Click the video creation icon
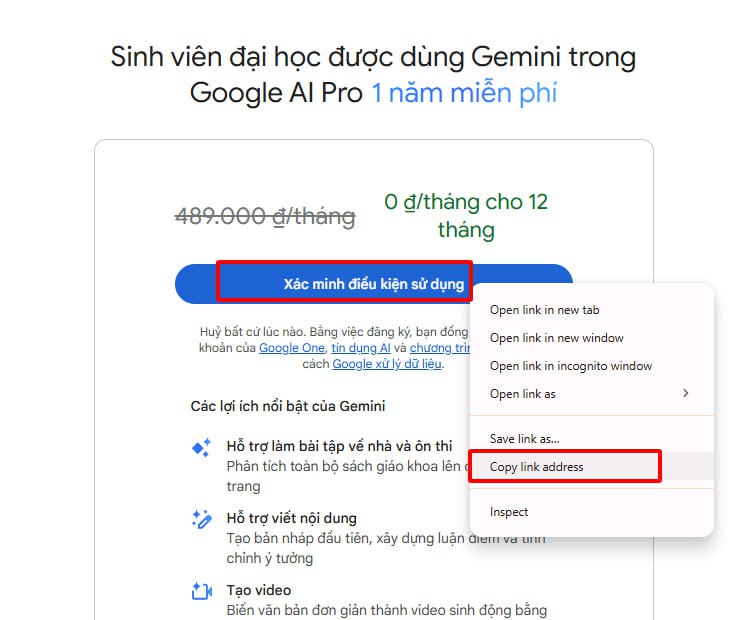Image resolution: width=756 pixels, height=620 pixels. [x=202, y=591]
